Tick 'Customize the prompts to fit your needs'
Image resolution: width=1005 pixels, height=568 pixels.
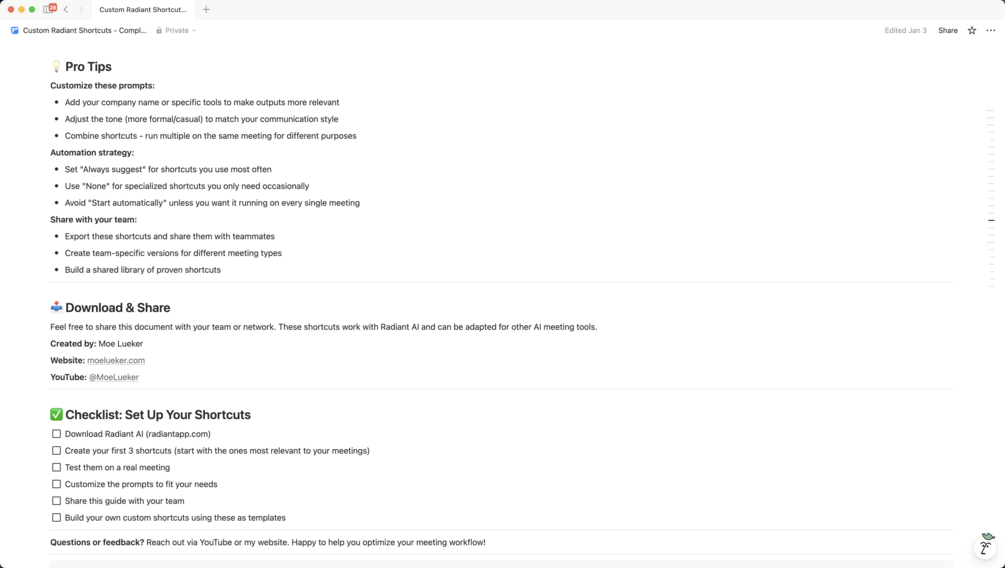tap(56, 484)
